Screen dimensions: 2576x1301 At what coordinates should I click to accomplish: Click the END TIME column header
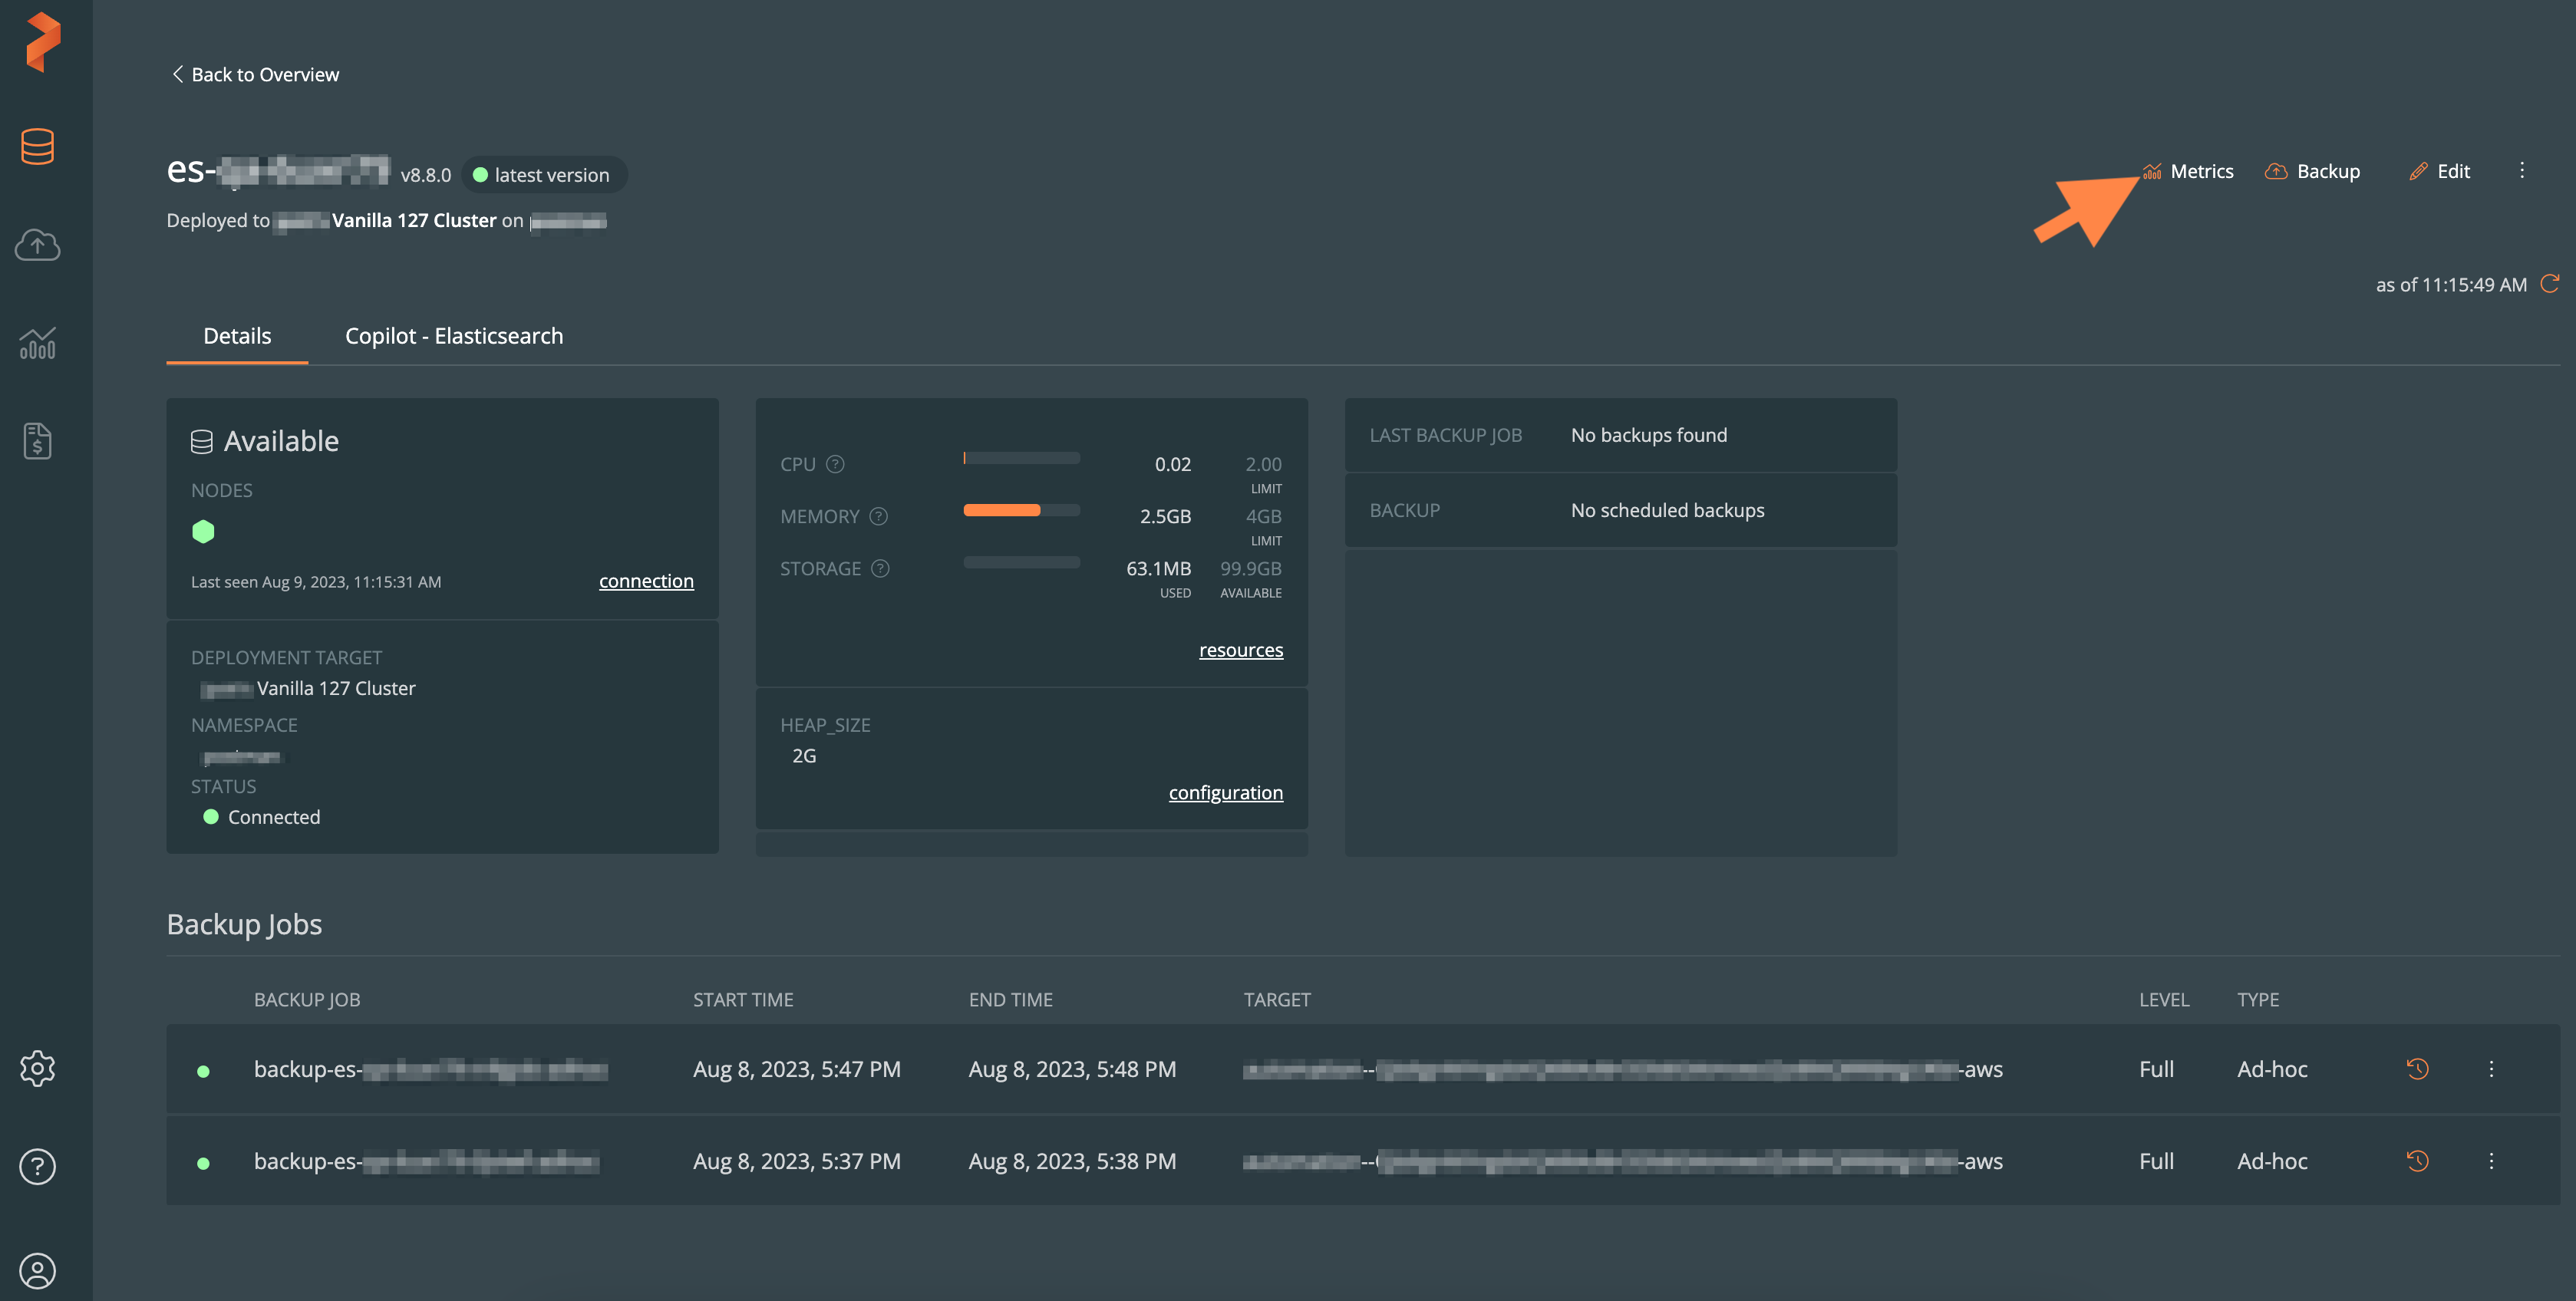click(1010, 999)
